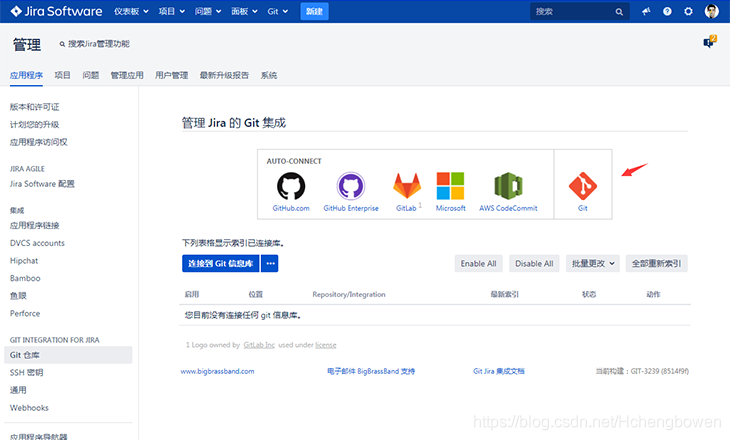Viewport: 730px width, 440px height.
Task: Open Webhooks in sidebar
Action: click(x=29, y=408)
